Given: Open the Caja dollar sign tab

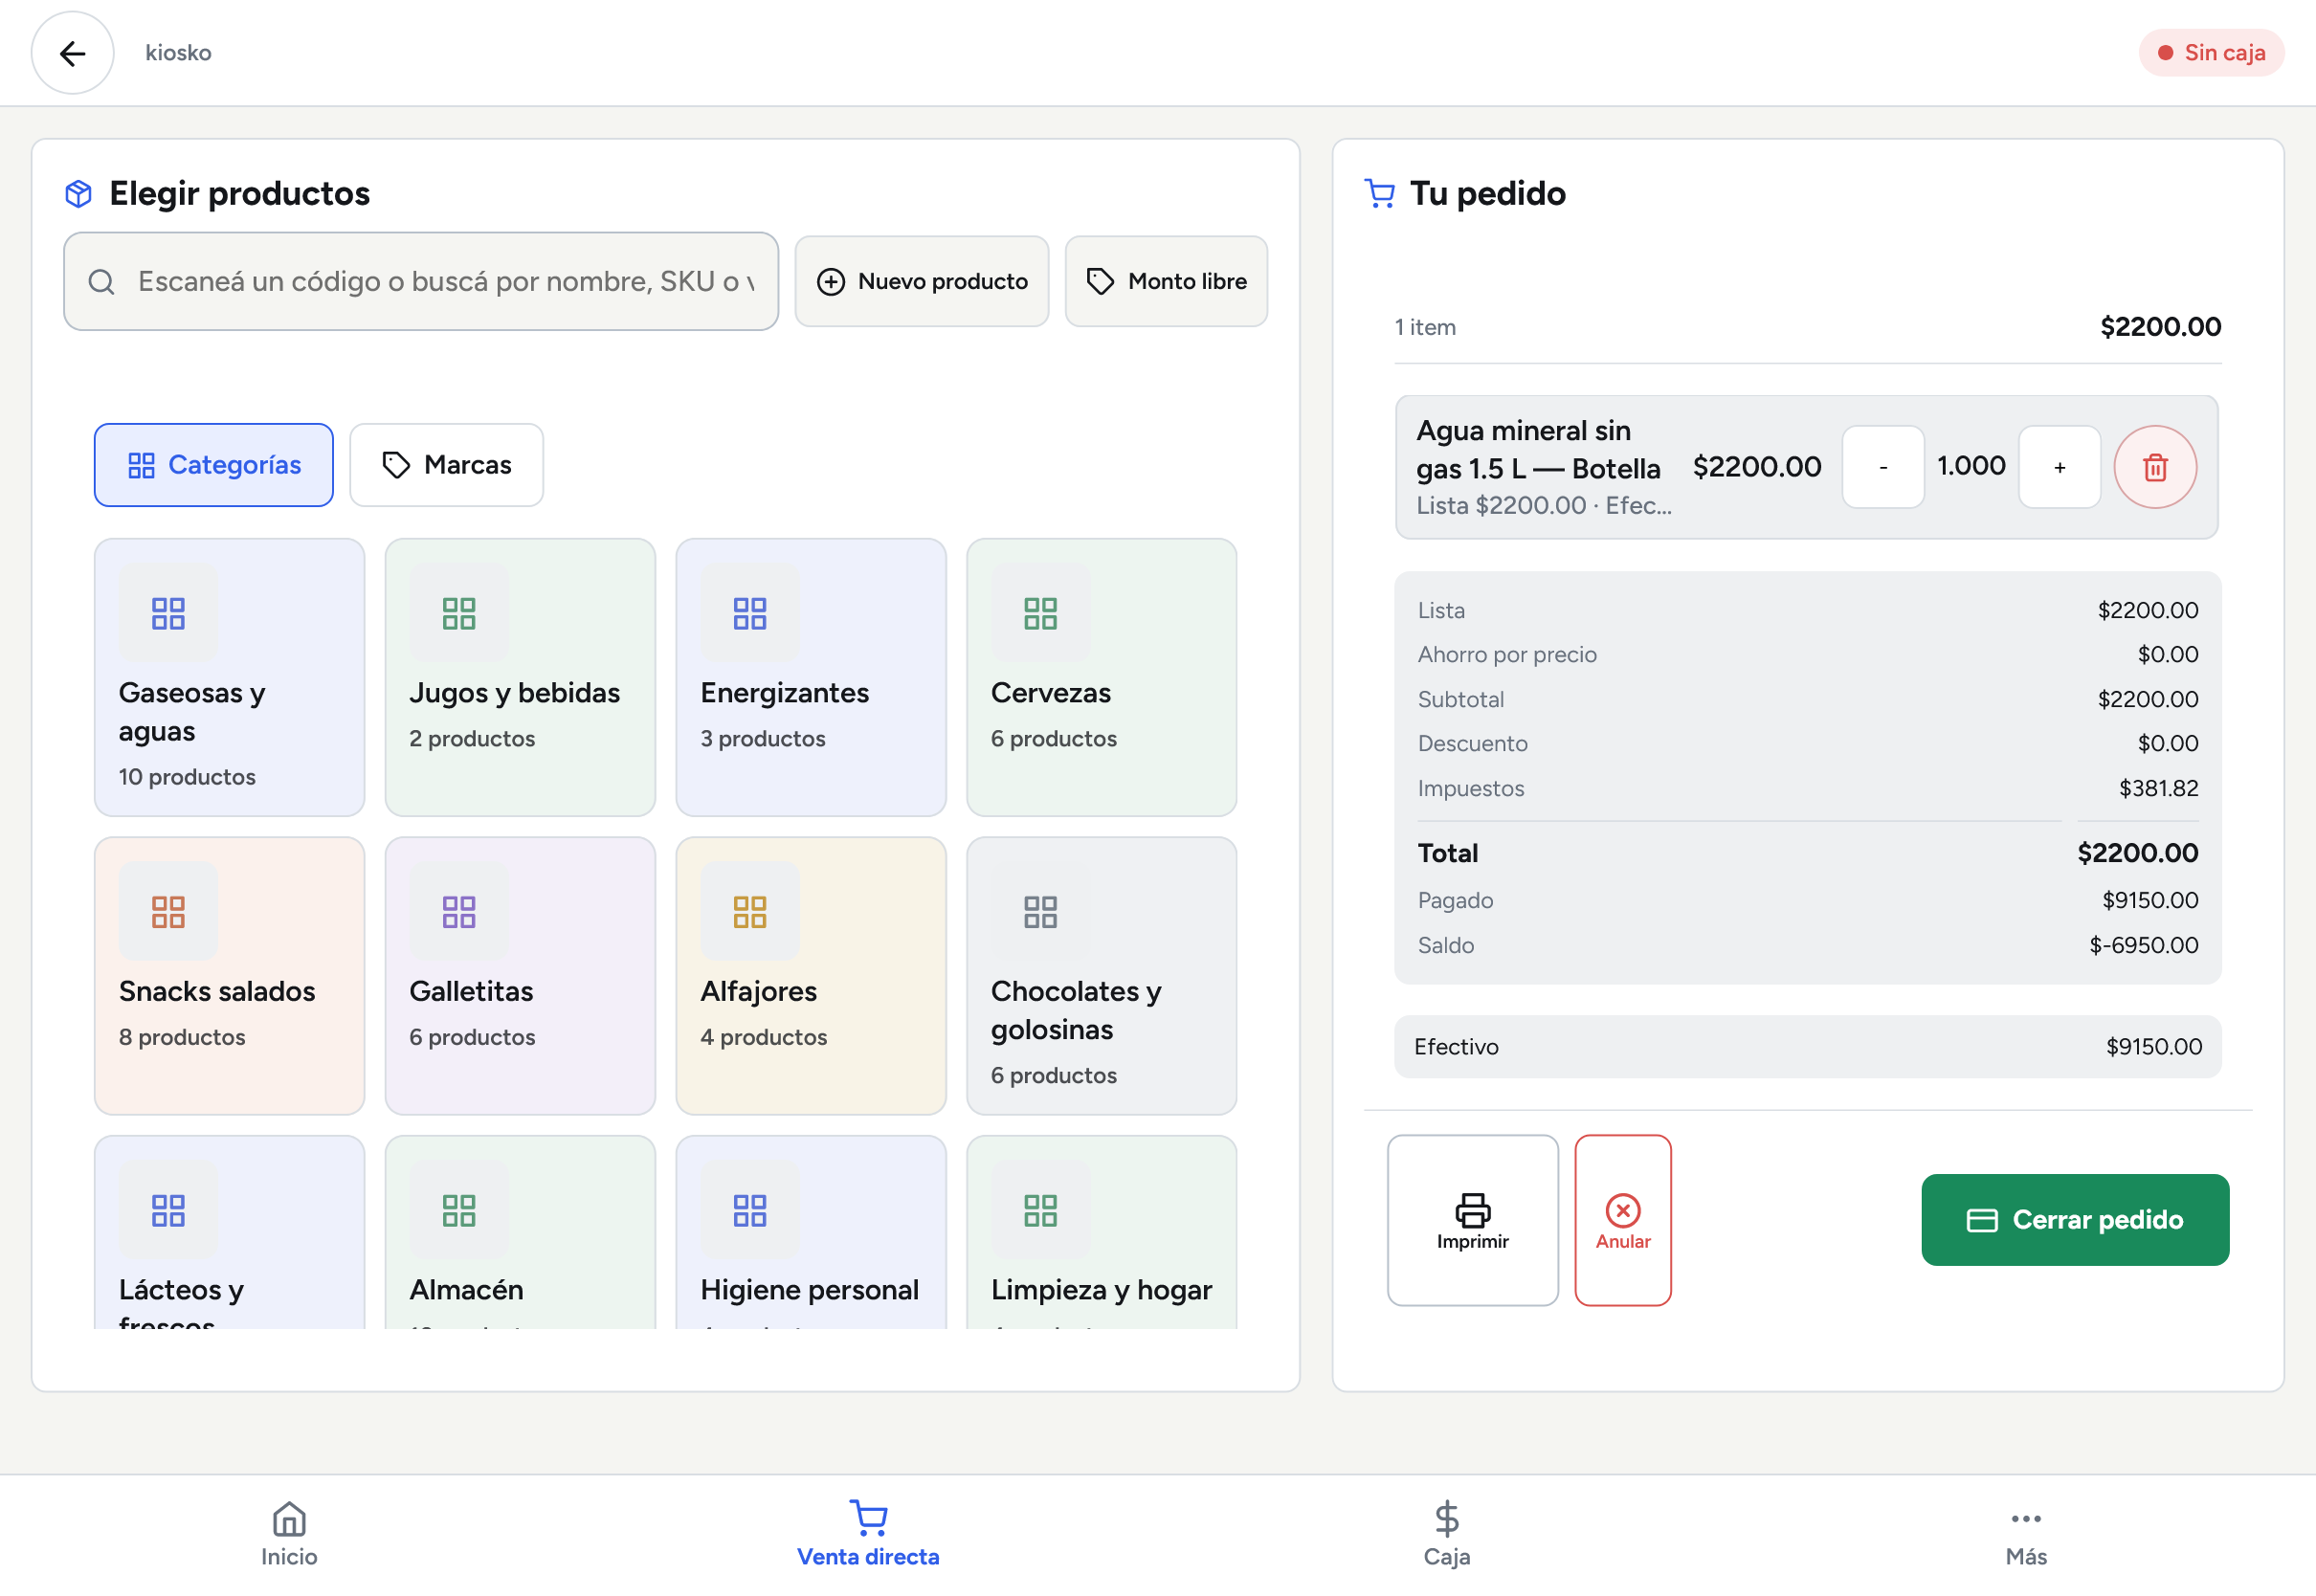Looking at the screenshot, I should pyautogui.click(x=1446, y=1535).
